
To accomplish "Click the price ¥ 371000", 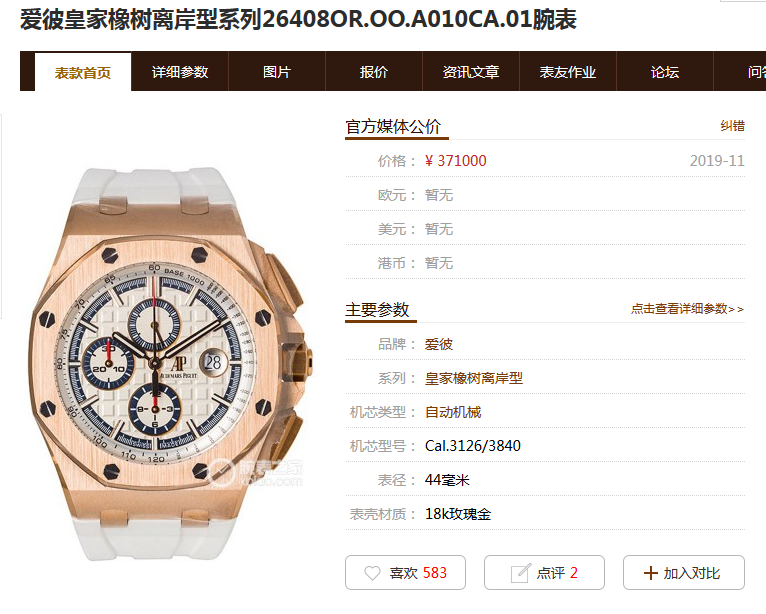I will (455, 161).
